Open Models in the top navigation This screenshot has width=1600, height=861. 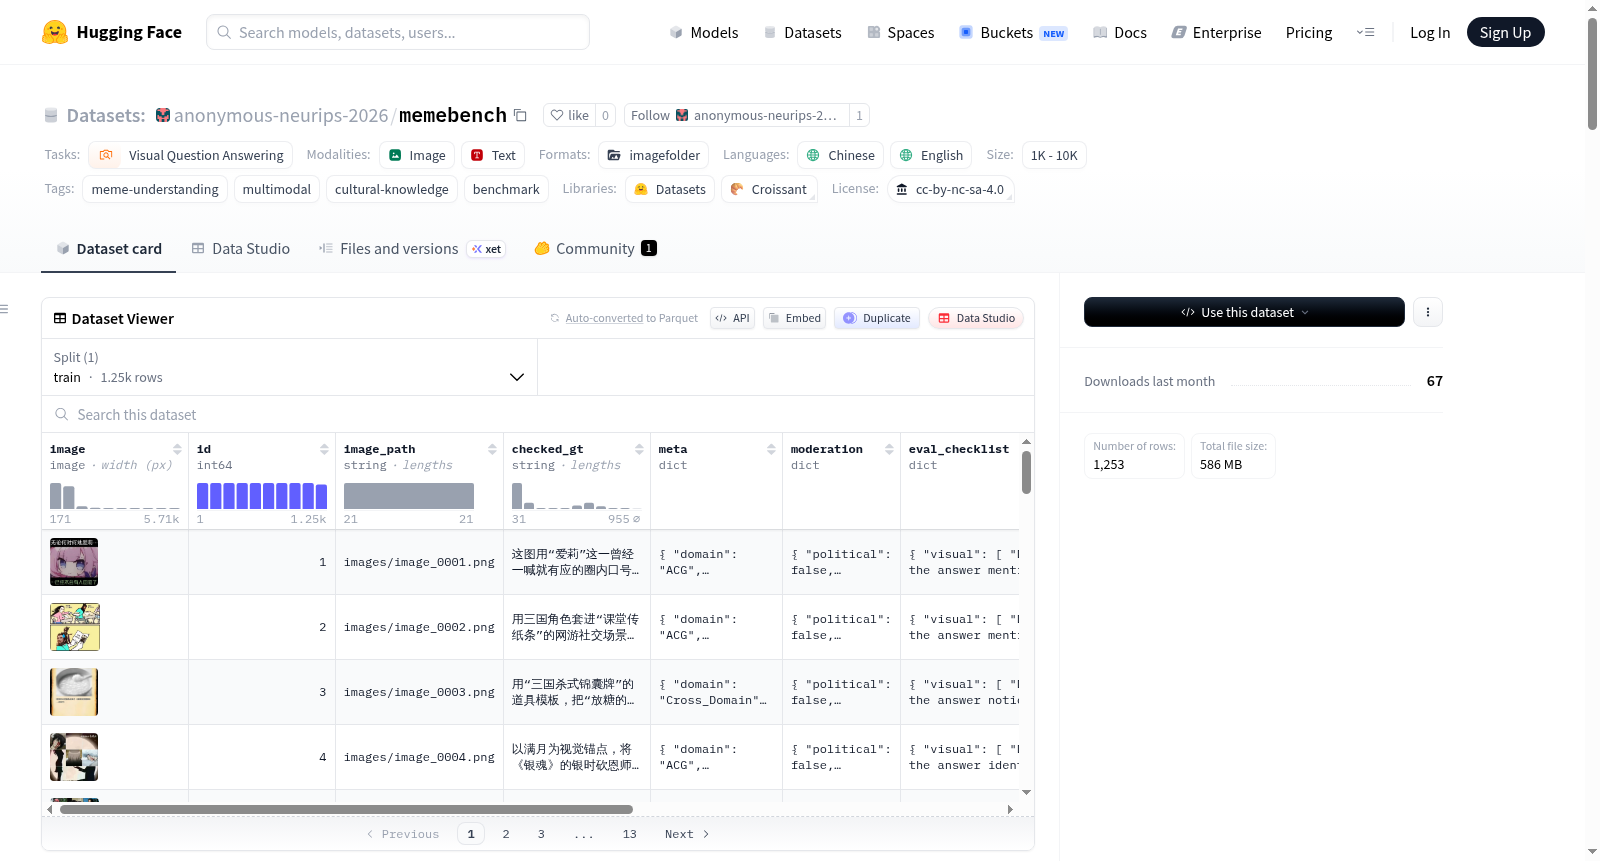(704, 32)
